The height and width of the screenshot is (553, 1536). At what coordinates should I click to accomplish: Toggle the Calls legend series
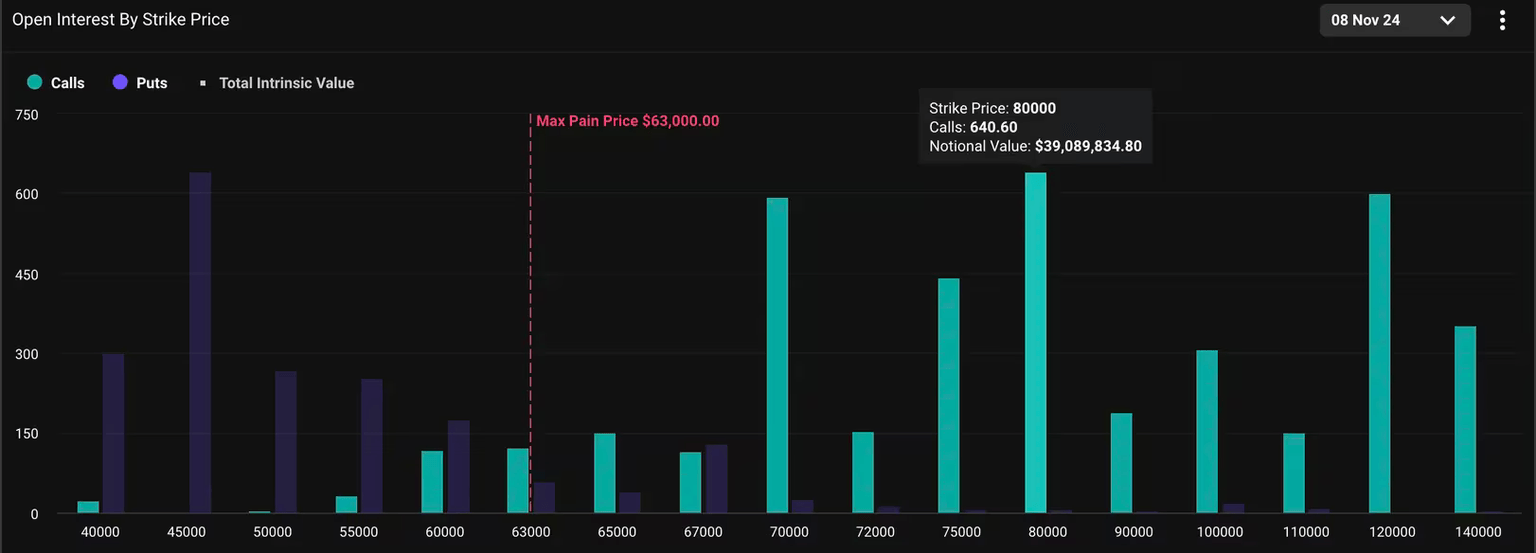pyautogui.click(x=67, y=83)
